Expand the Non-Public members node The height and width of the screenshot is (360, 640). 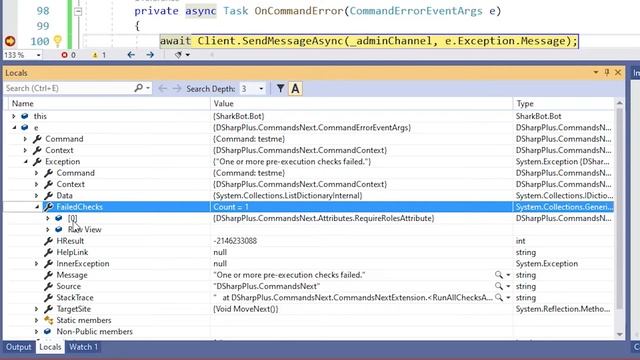37,332
